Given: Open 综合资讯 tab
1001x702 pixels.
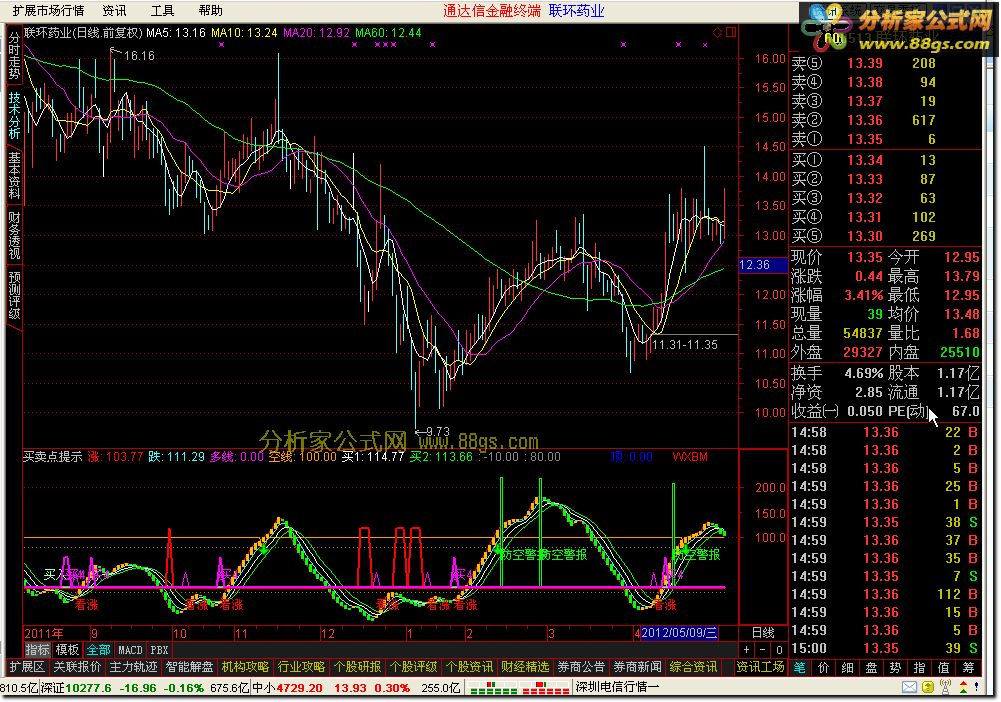Looking at the screenshot, I should point(693,667).
